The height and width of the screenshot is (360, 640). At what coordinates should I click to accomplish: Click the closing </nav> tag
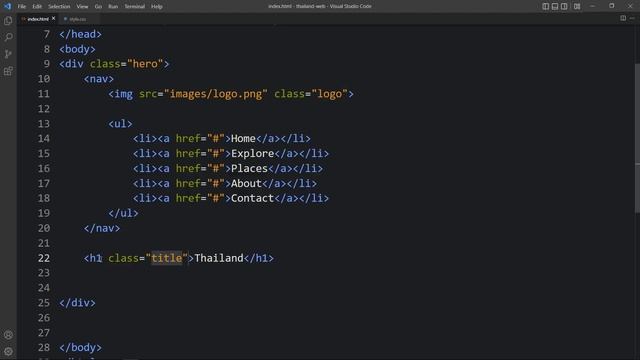click(102, 228)
